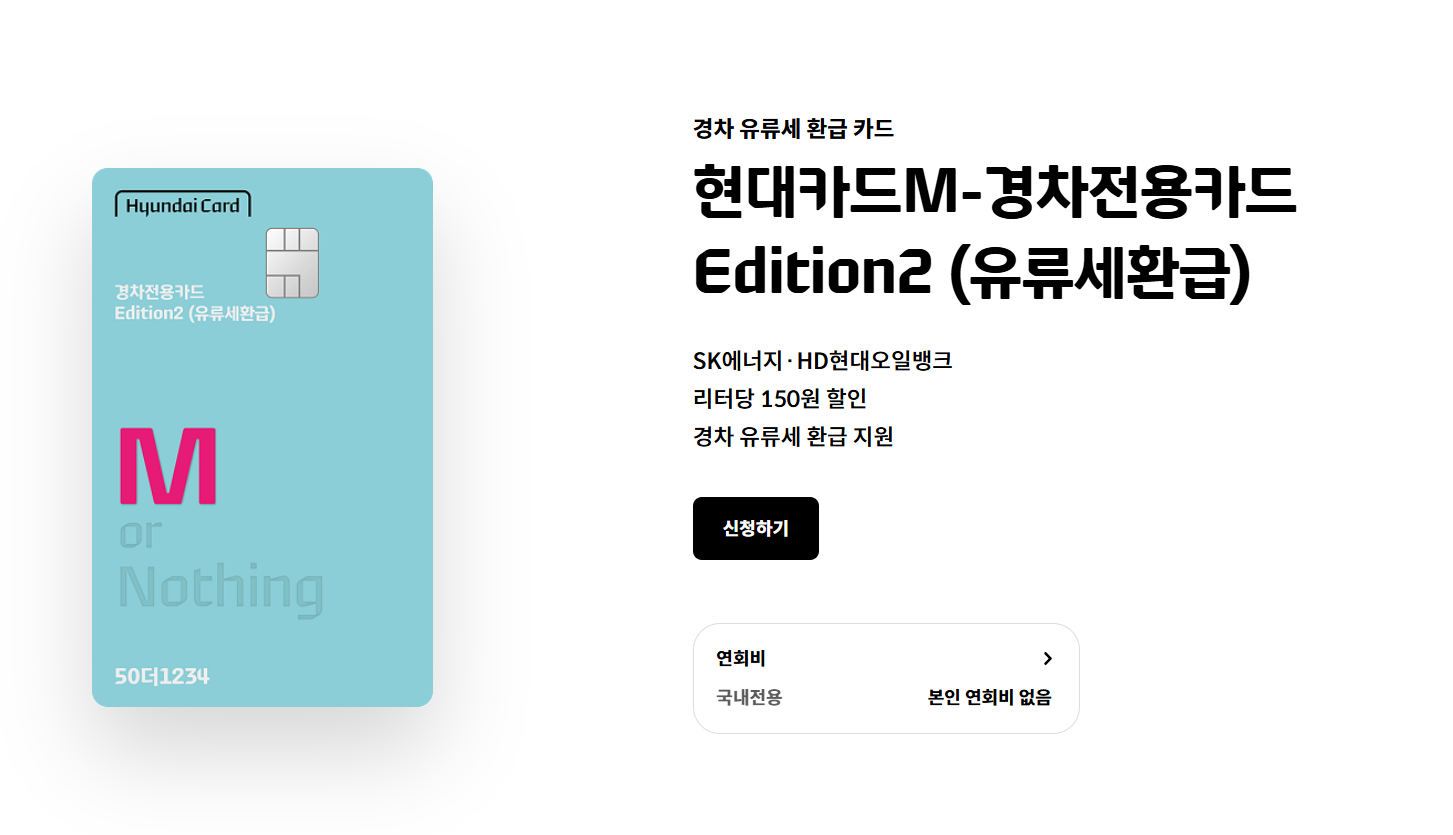Click the 50더1234 card number
This screenshot has width=1453, height=835.
click(x=162, y=676)
